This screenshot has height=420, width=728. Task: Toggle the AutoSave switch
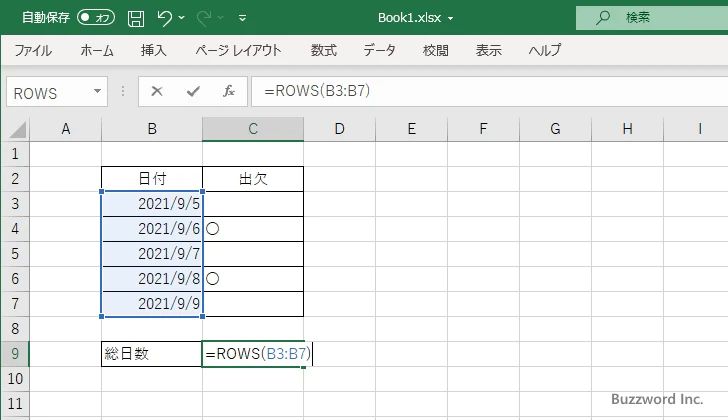(96, 18)
